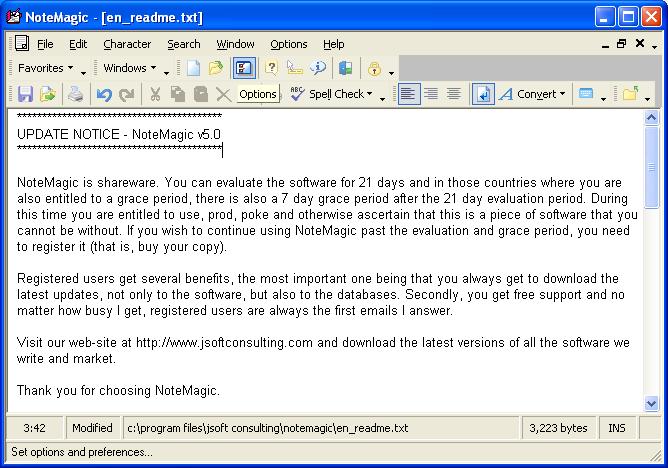The image size is (668, 468).
Task: Click the info speech bubble icon
Action: tap(318, 68)
